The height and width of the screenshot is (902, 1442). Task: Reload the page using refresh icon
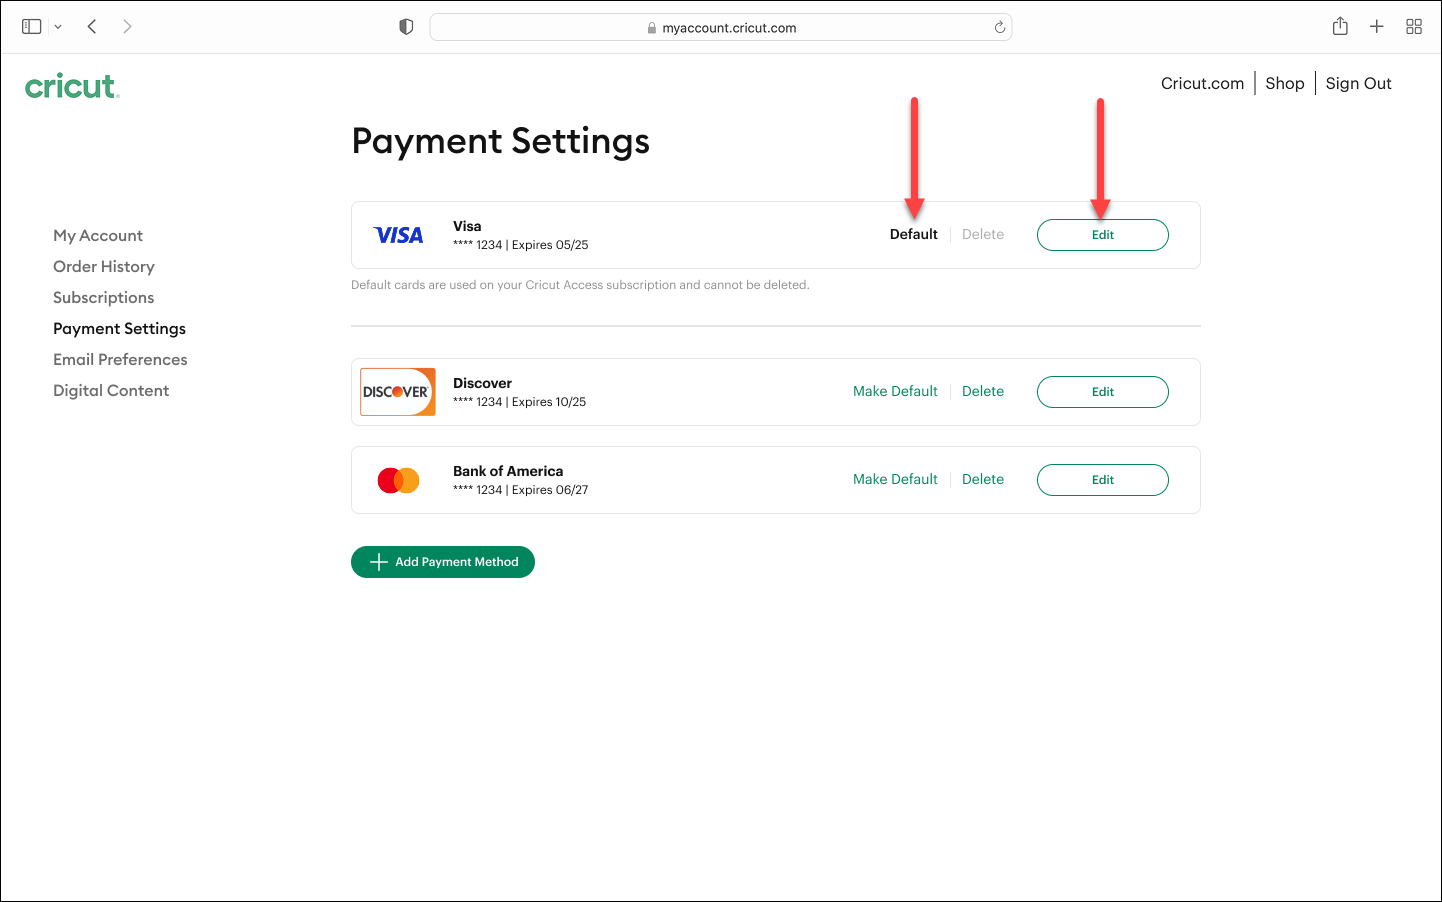tap(999, 28)
